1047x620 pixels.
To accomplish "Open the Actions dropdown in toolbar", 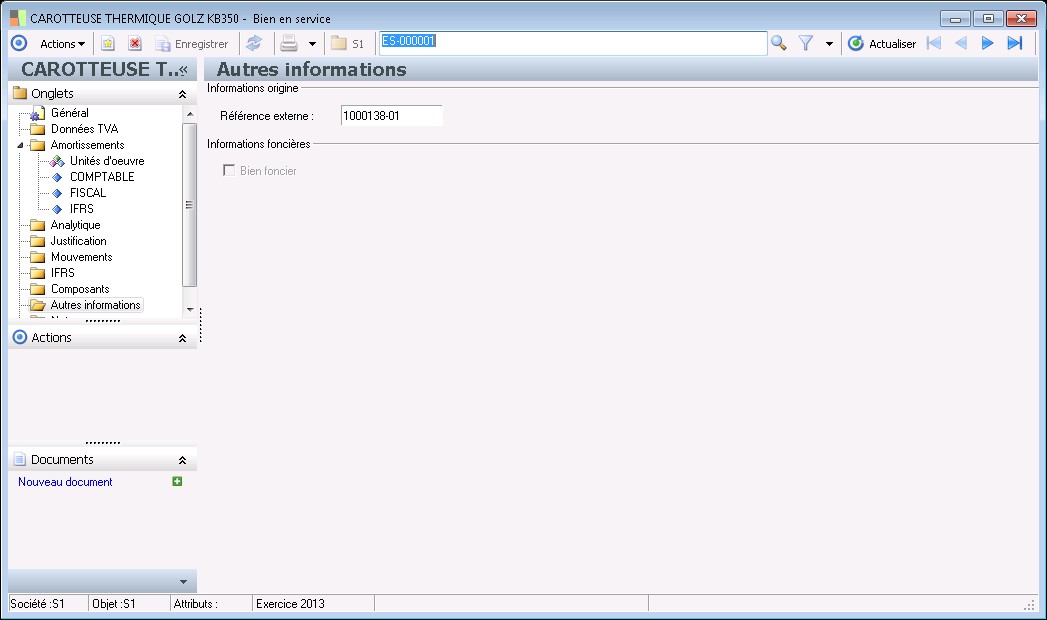I will pos(62,44).
